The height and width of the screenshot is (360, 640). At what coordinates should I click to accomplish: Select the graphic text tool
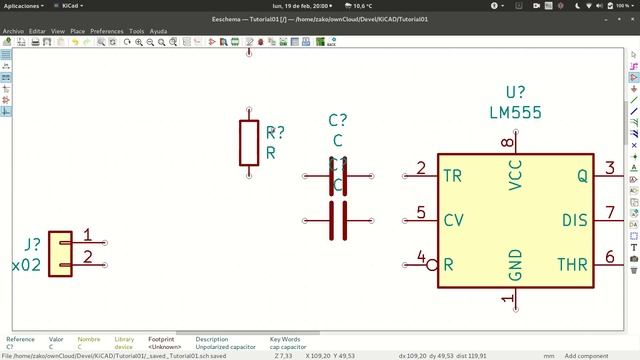click(634, 247)
